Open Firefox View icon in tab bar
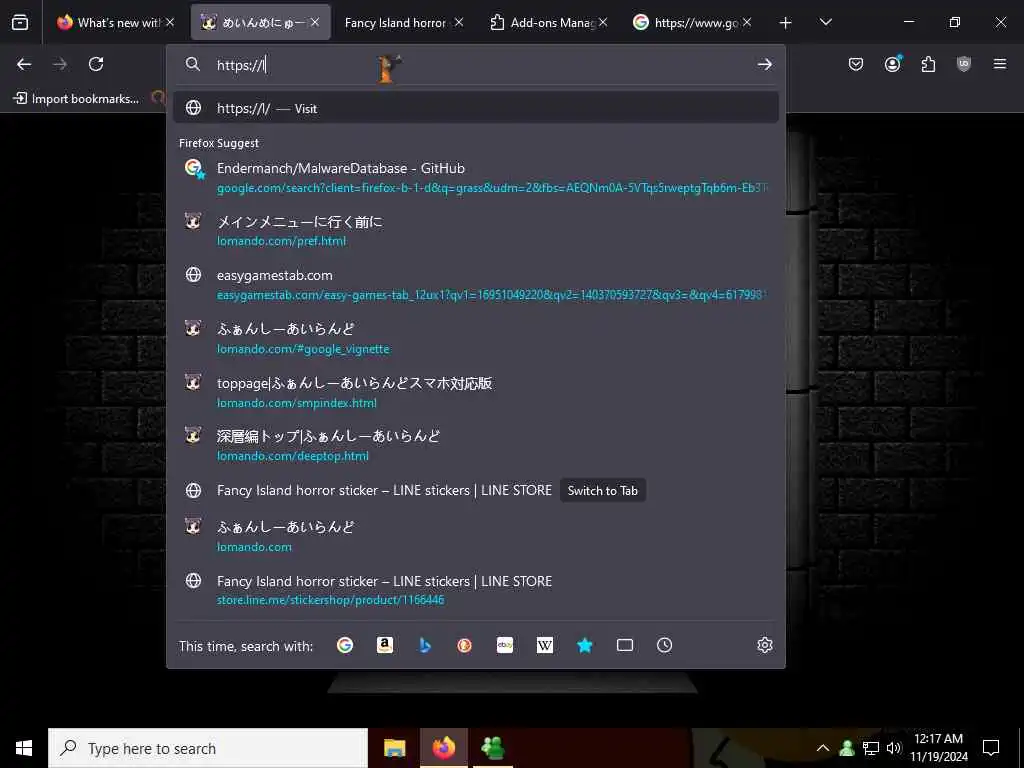Viewport: 1024px width, 768px height. pyautogui.click(x=20, y=23)
